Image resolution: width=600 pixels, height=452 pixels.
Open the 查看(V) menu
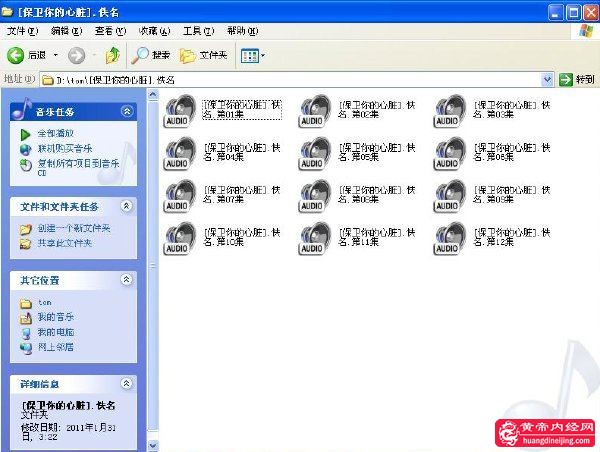pyautogui.click(x=111, y=31)
